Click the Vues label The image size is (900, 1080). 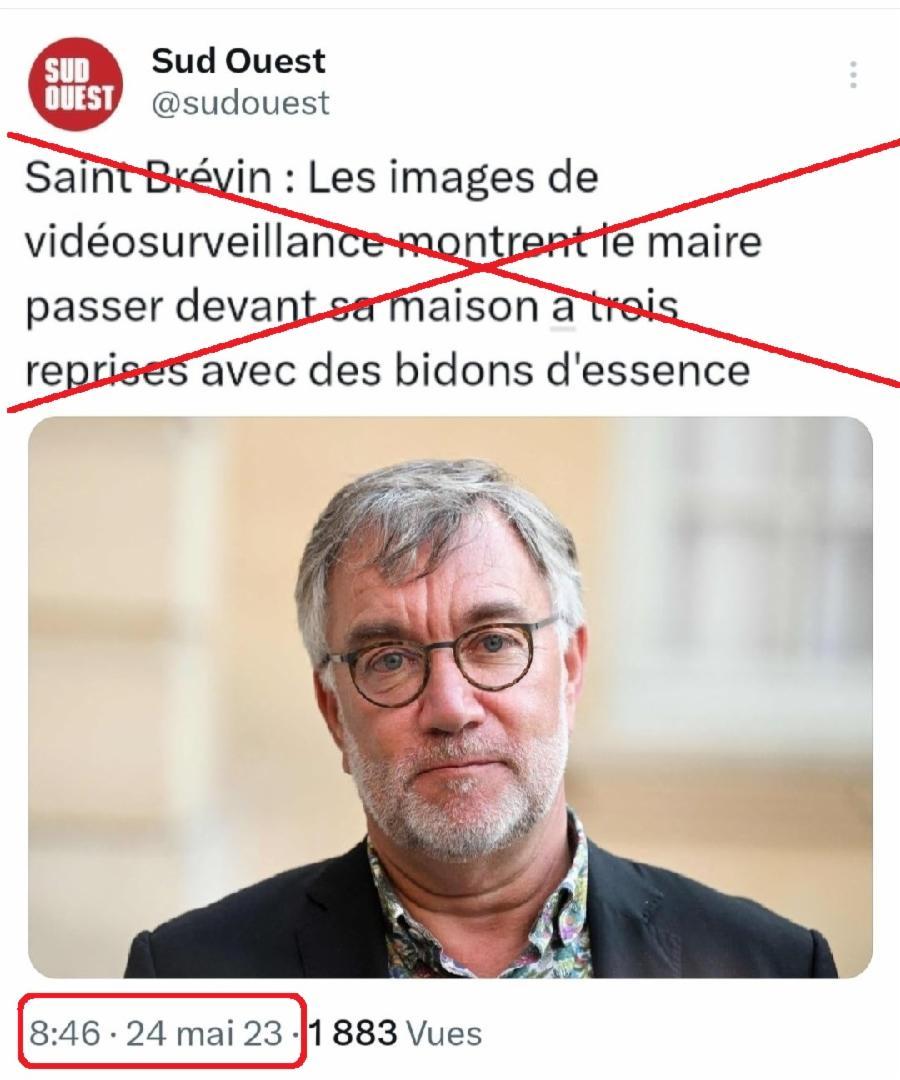[x=444, y=1034]
